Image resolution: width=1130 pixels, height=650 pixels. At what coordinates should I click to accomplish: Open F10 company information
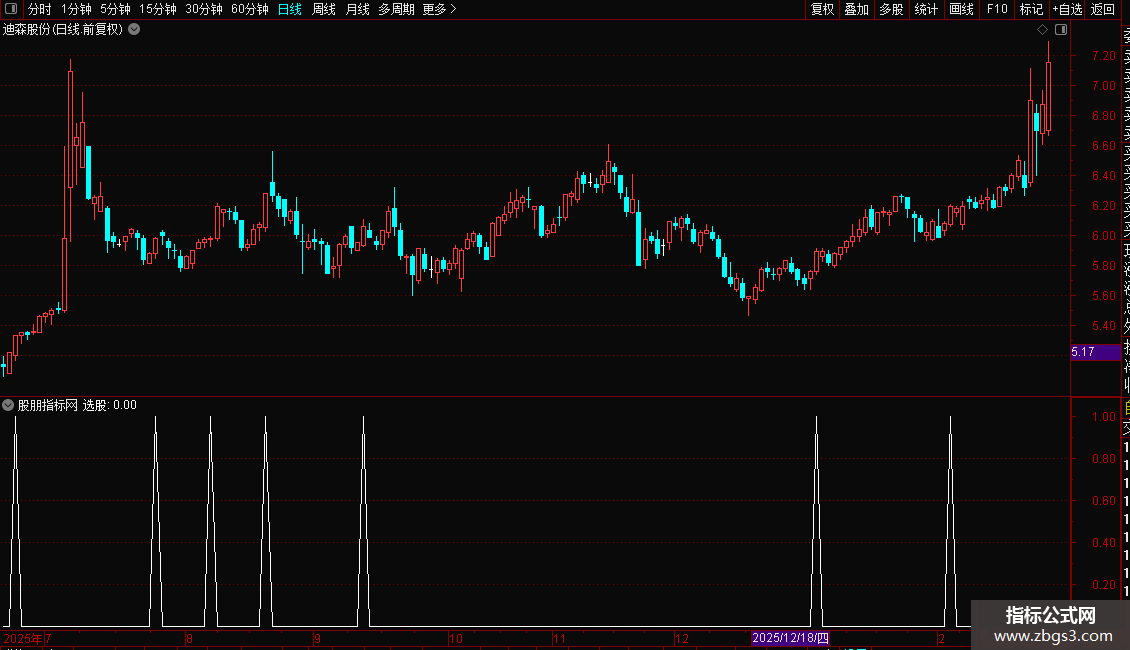pyautogui.click(x=997, y=9)
